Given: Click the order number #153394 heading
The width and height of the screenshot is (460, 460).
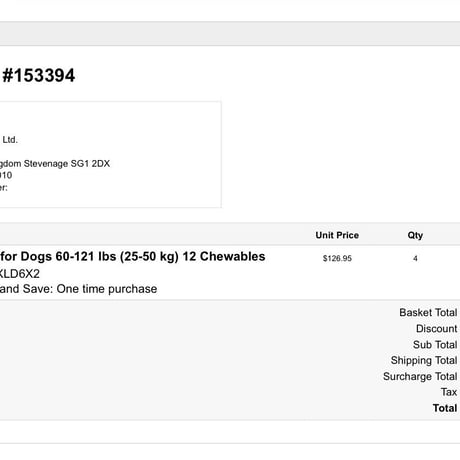Looking at the screenshot, I should point(38,75).
